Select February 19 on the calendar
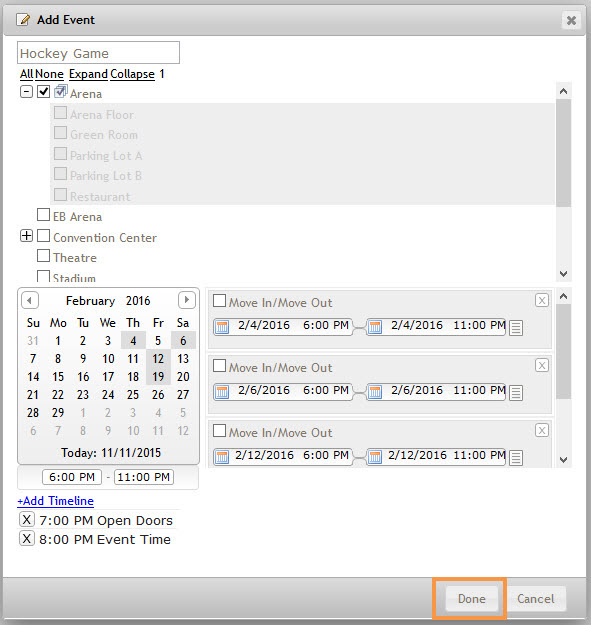This screenshot has height=625, width=591. pos(158,377)
